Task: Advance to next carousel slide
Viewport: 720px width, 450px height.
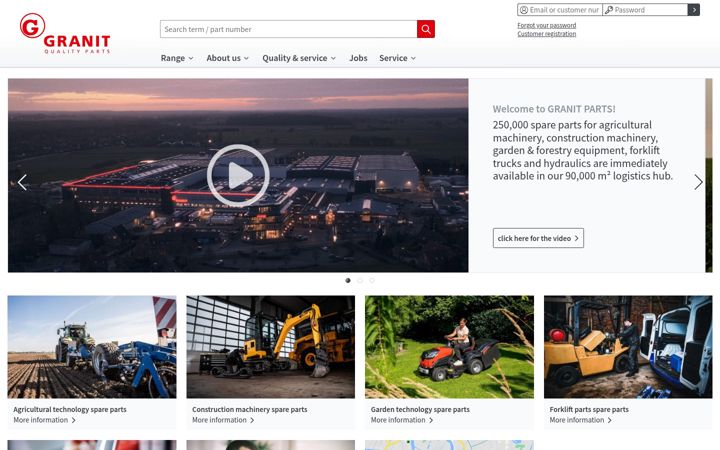Action: [x=698, y=182]
